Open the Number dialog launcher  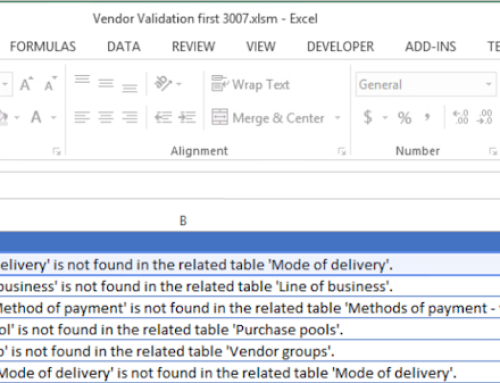493,151
